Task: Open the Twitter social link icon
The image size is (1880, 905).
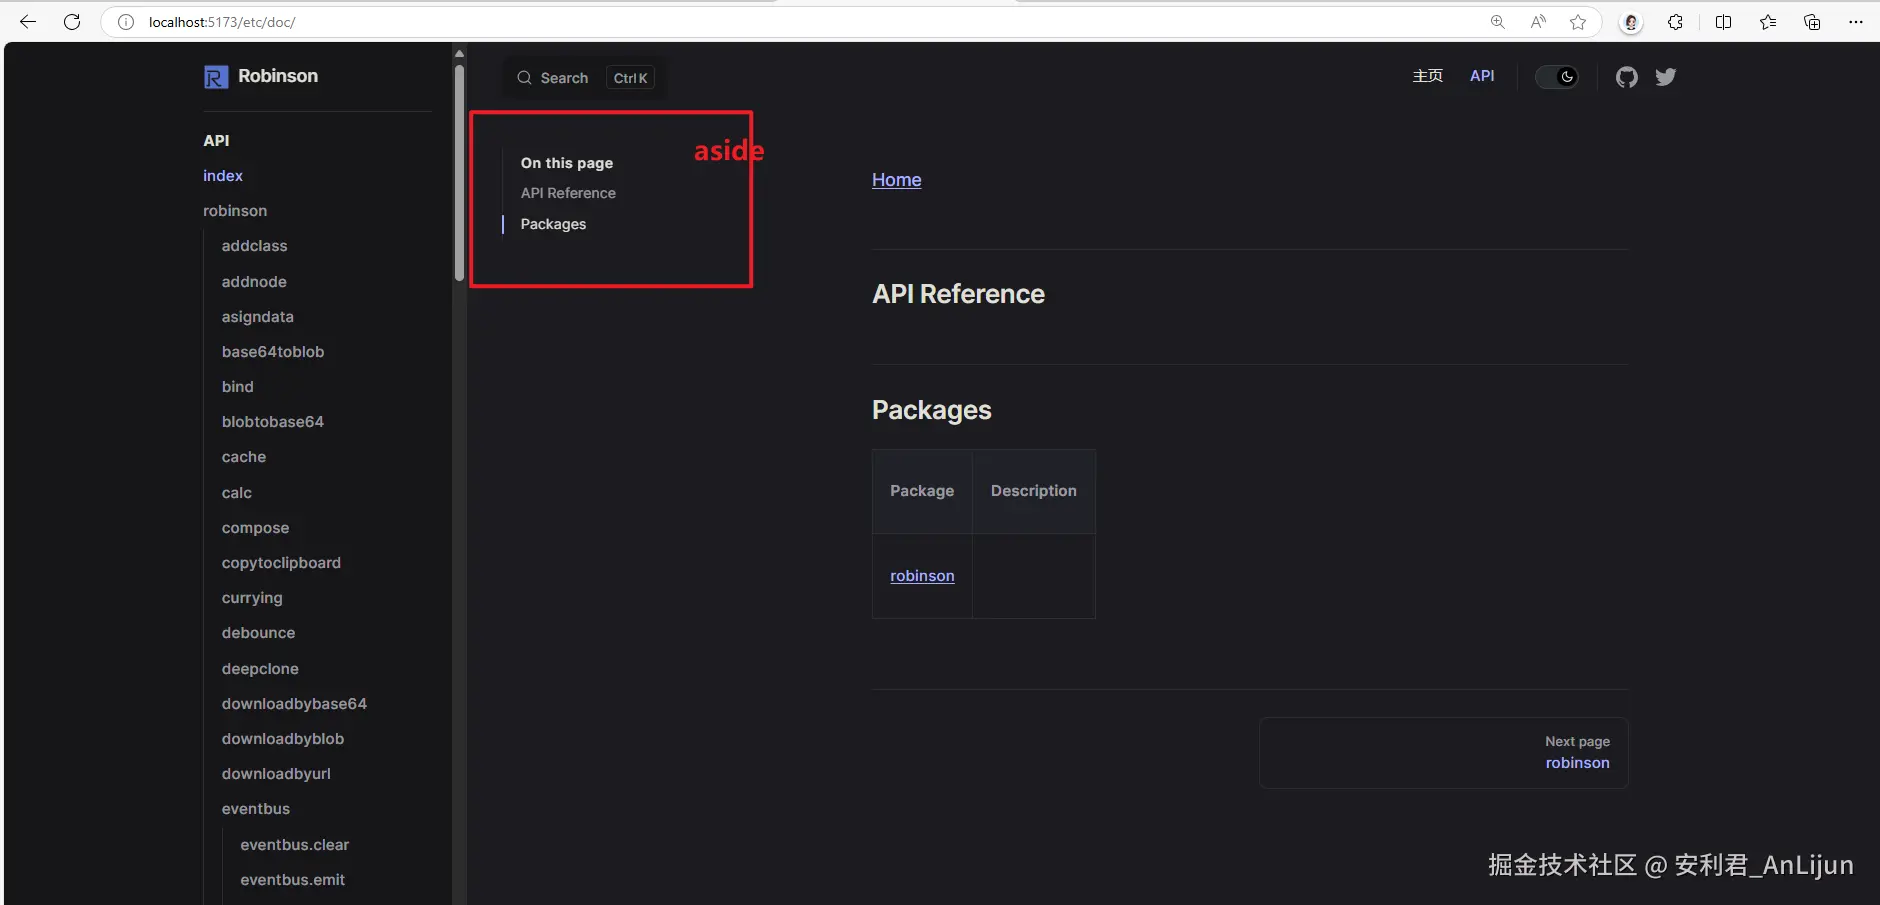Action: [x=1666, y=77]
